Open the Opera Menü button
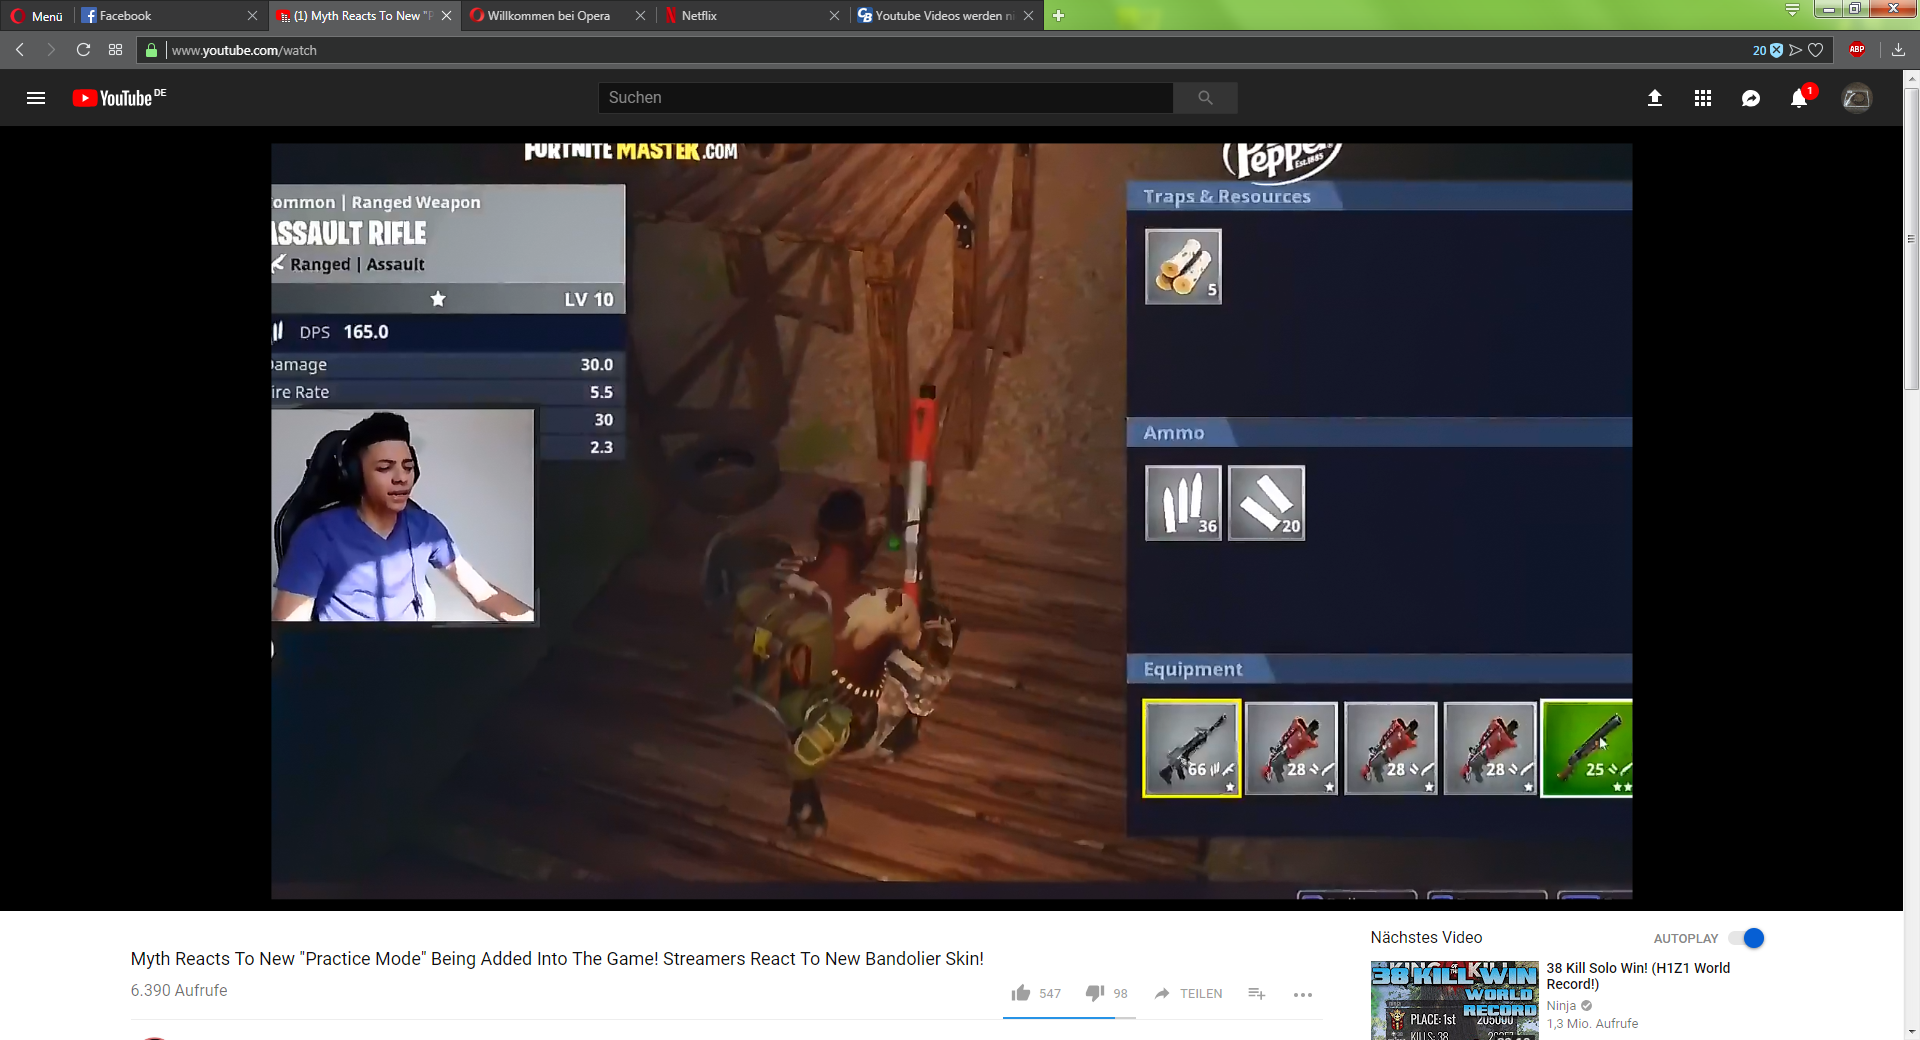The image size is (1920, 1040). [37, 15]
